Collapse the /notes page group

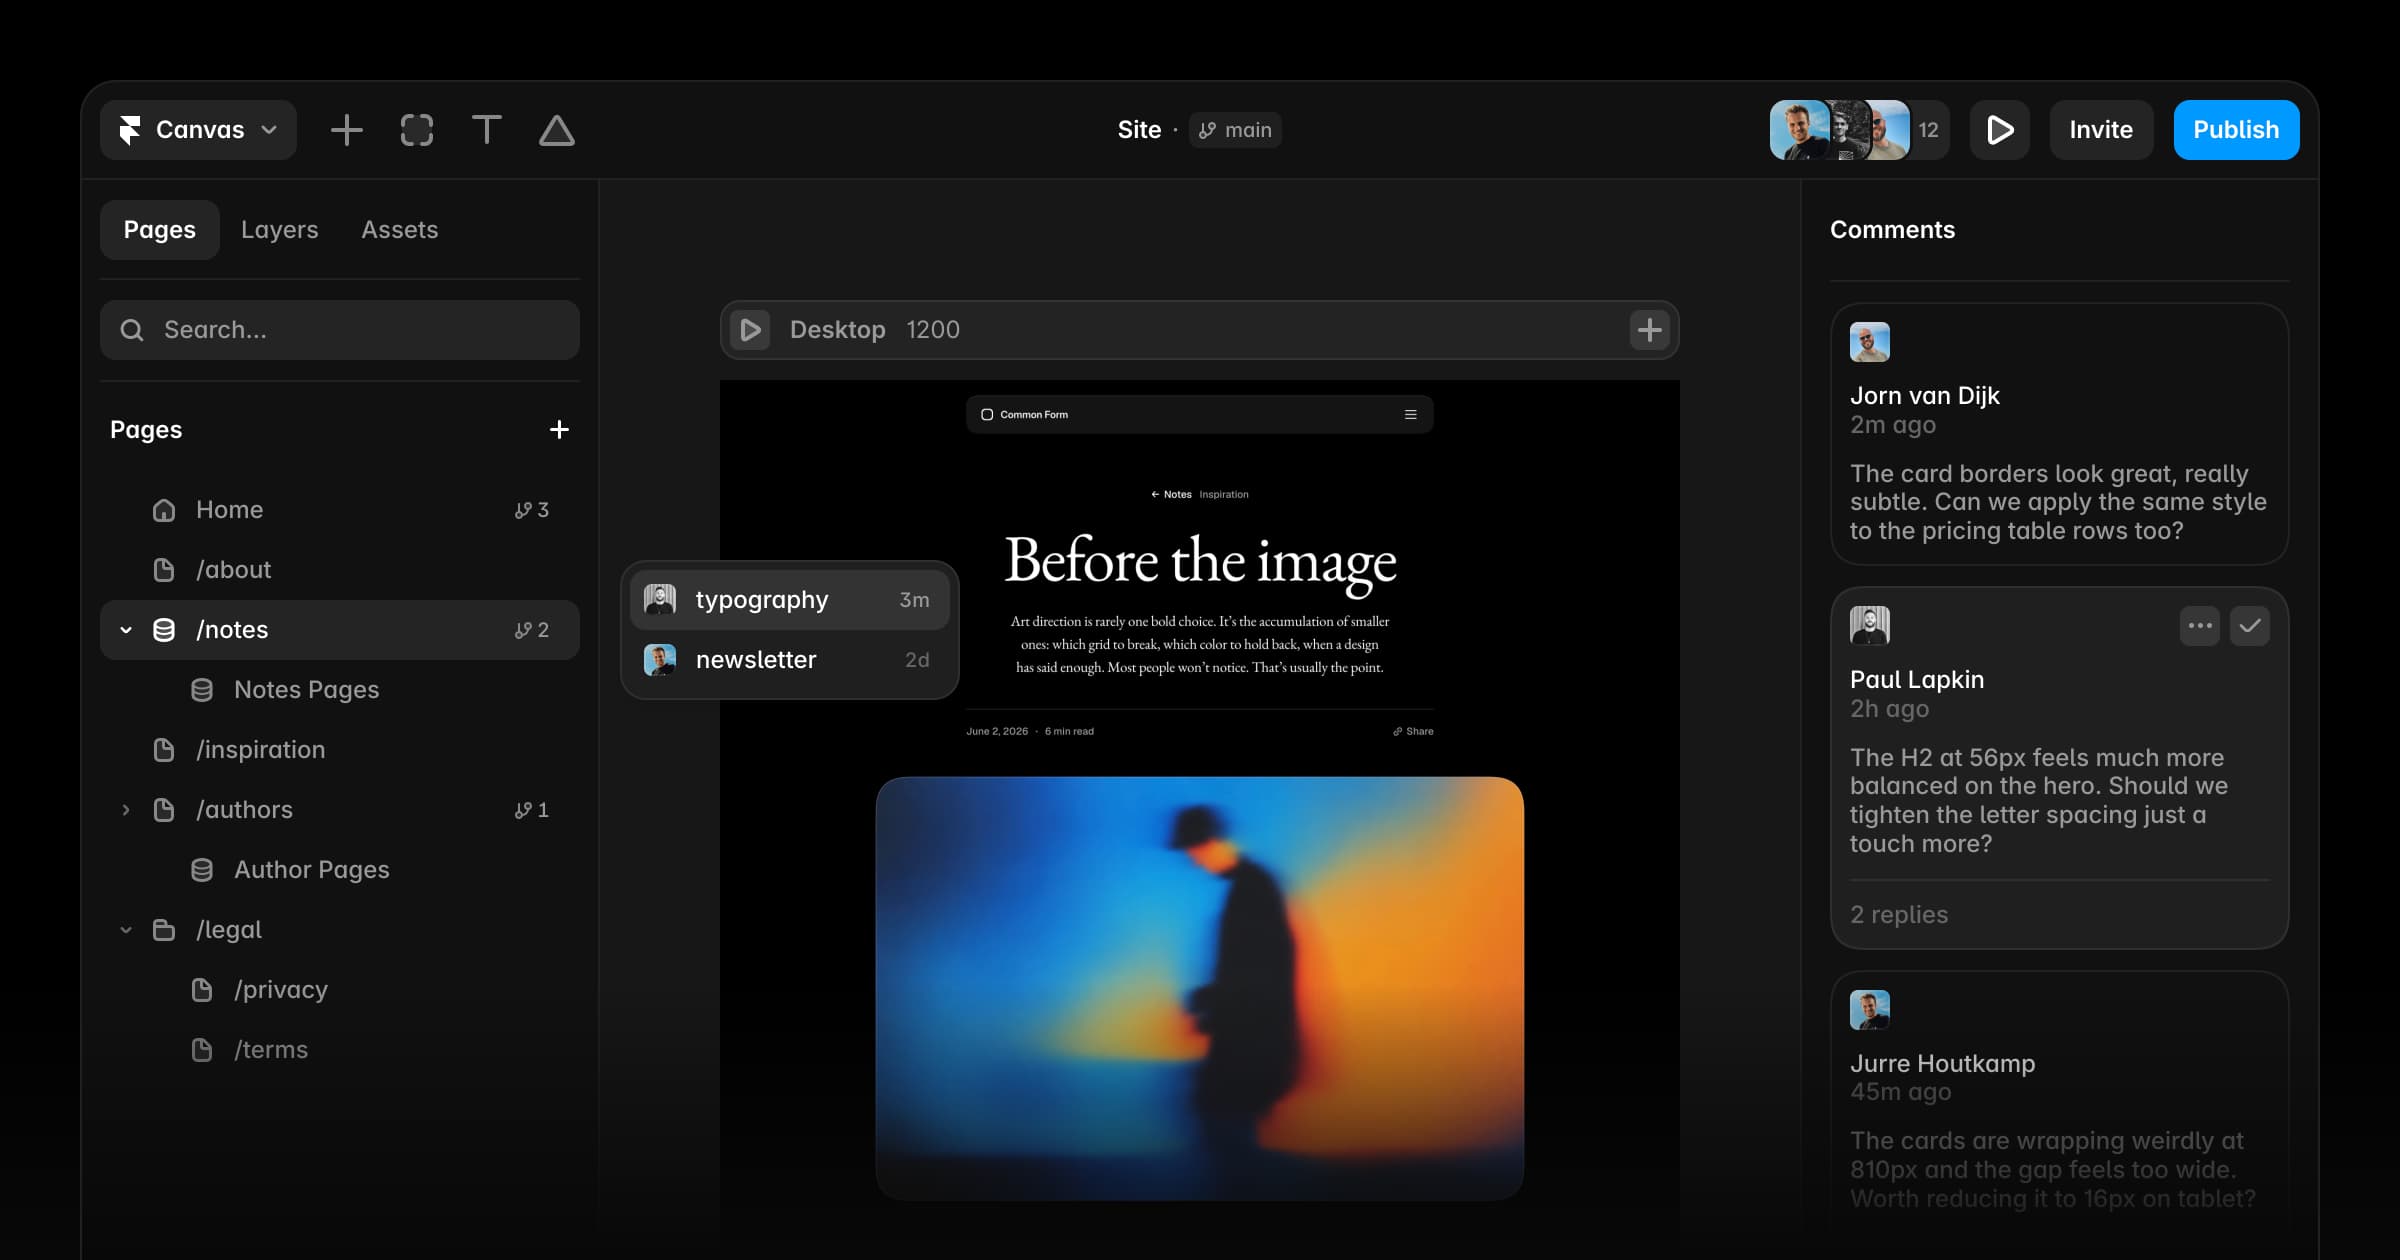pos(126,630)
